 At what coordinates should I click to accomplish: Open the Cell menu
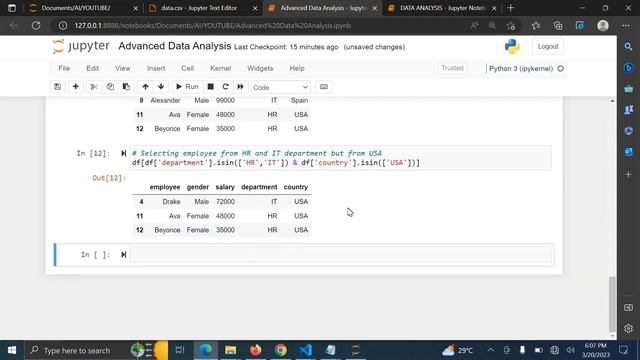[x=187, y=68]
